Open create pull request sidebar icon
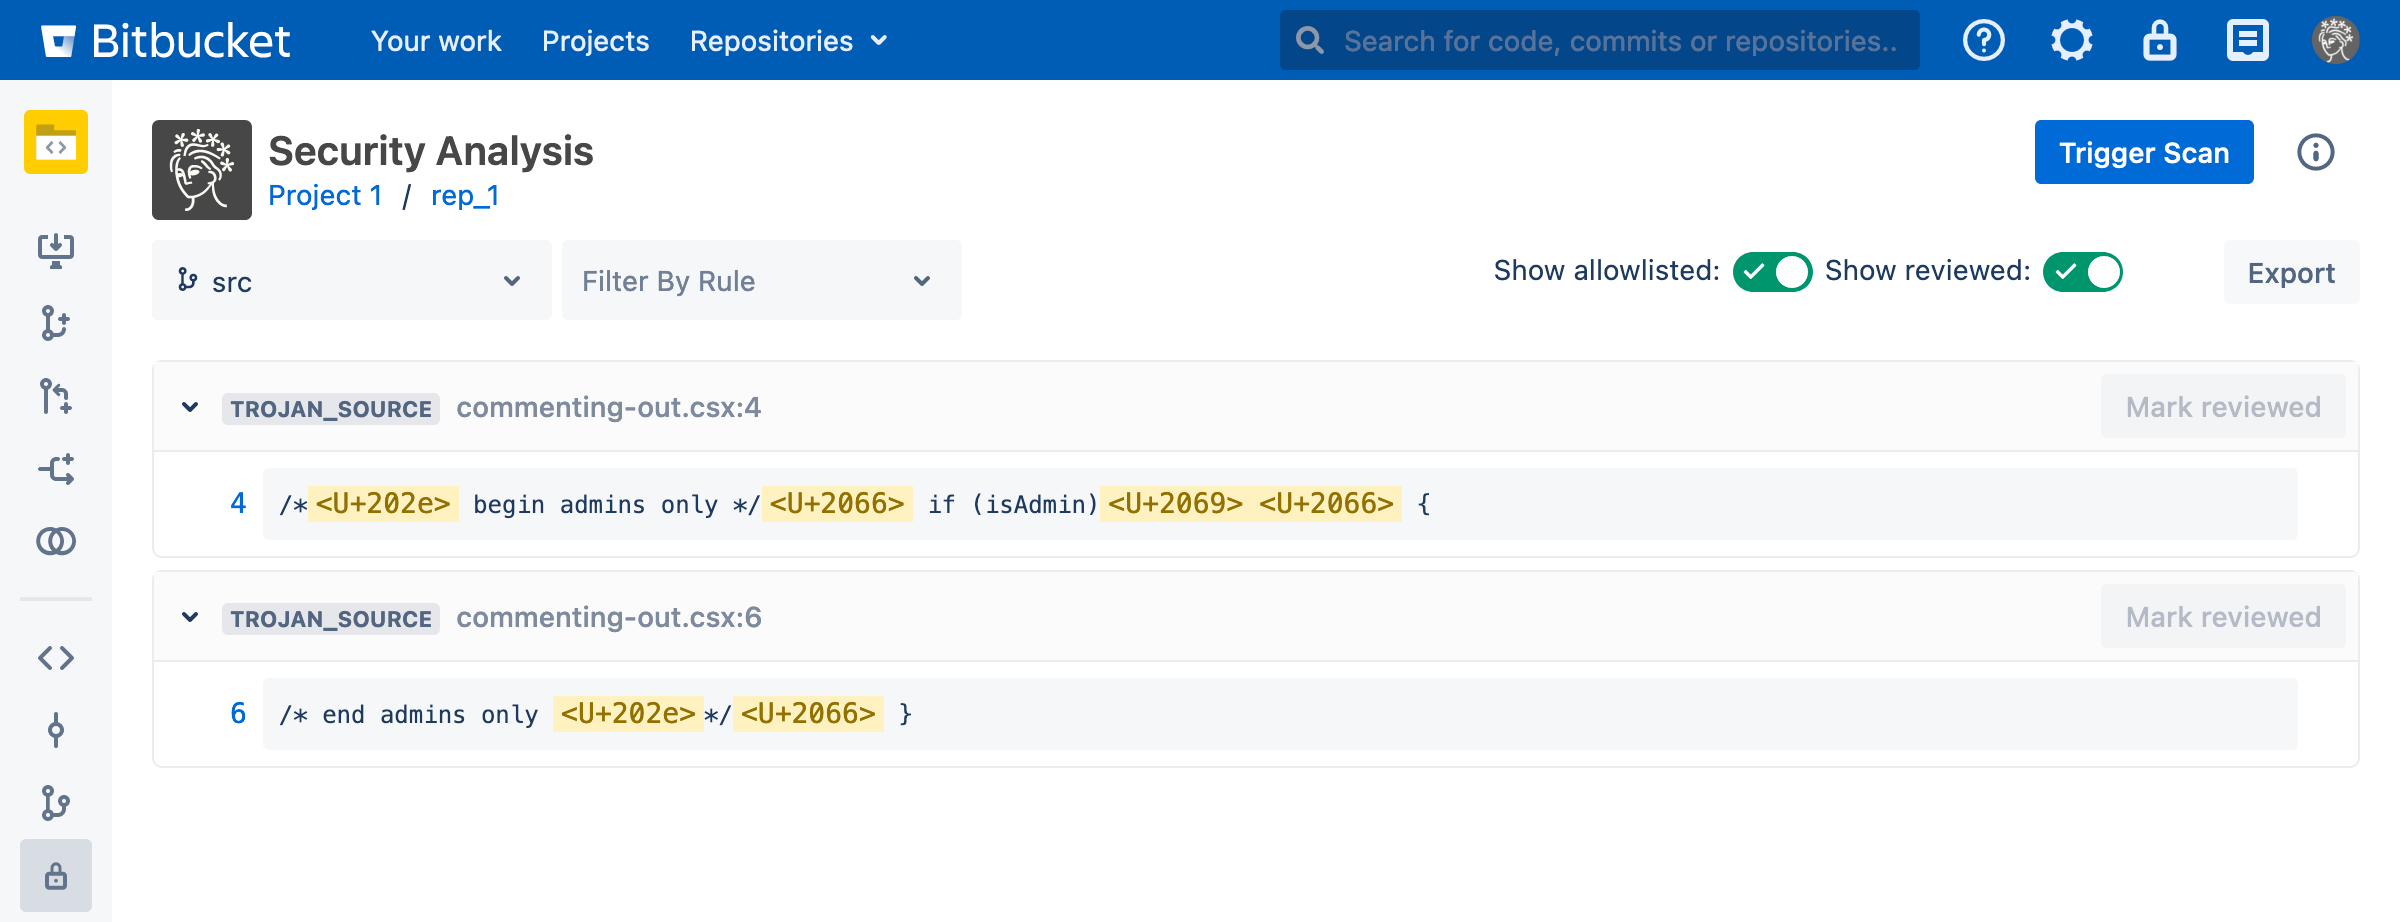This screenshot has height=922, width=2400. [56, 396]
